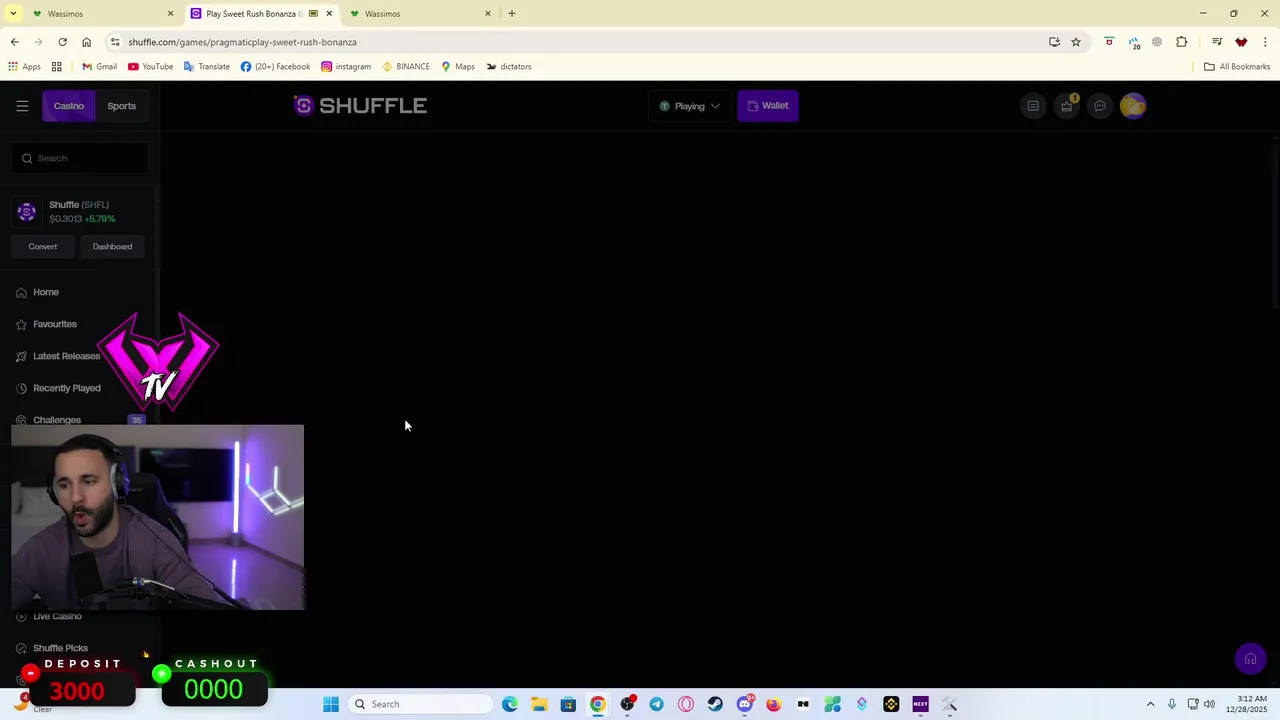Open the dictators bookmark

(509, 67)
